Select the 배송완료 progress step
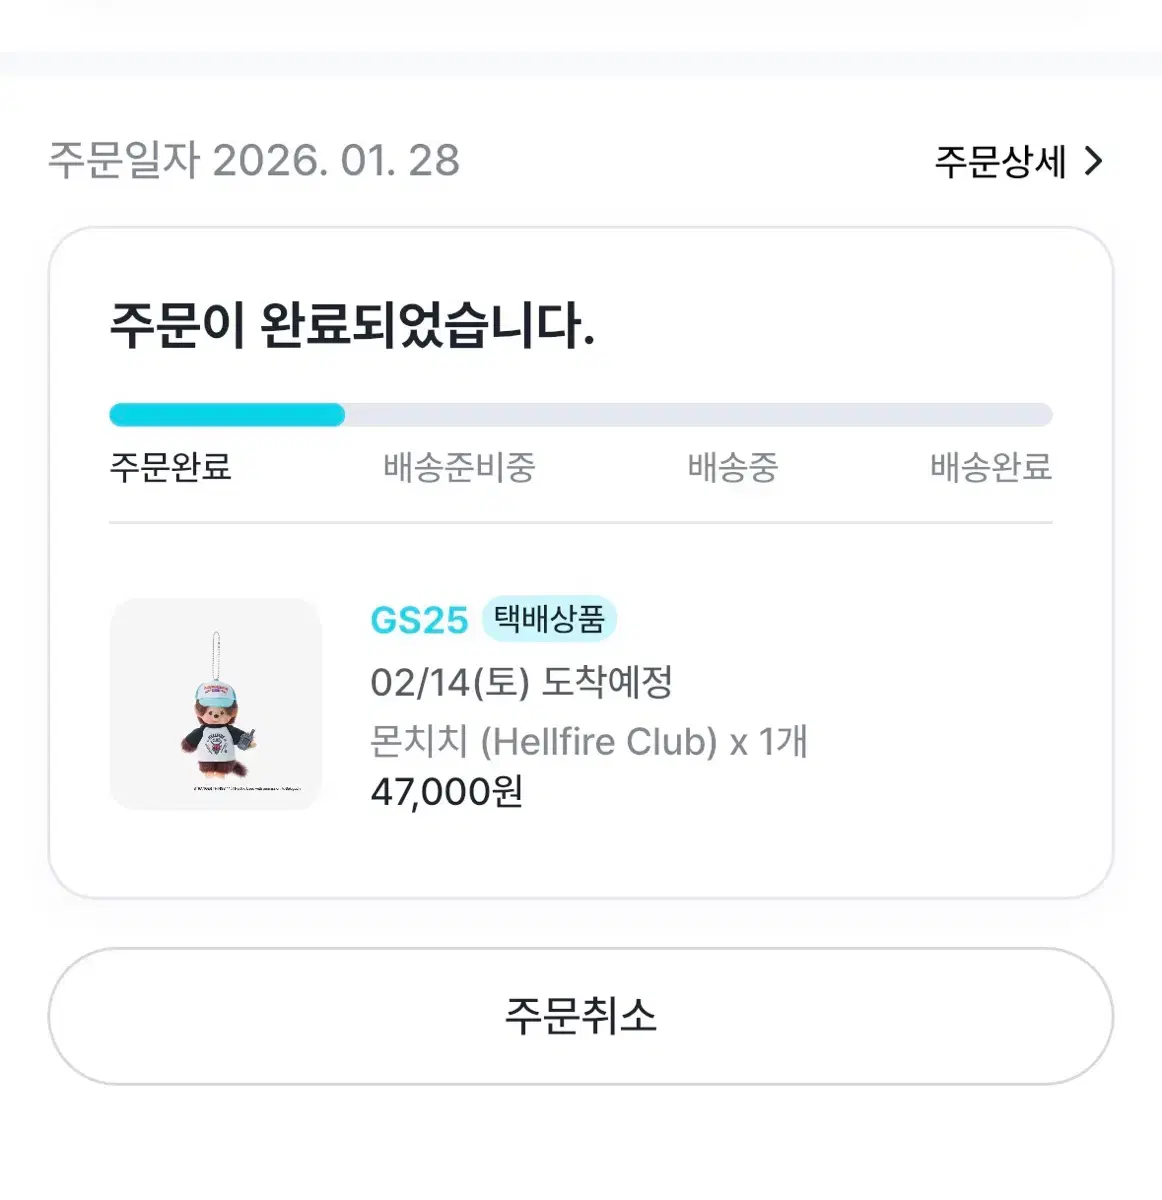 tap(991, 467)
